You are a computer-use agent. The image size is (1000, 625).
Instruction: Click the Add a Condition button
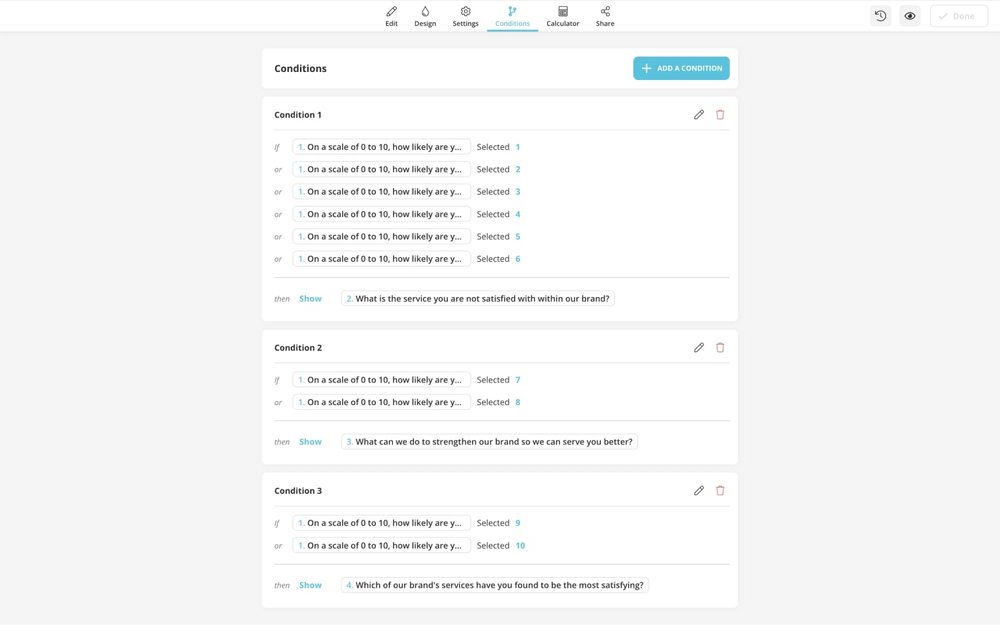681,68
